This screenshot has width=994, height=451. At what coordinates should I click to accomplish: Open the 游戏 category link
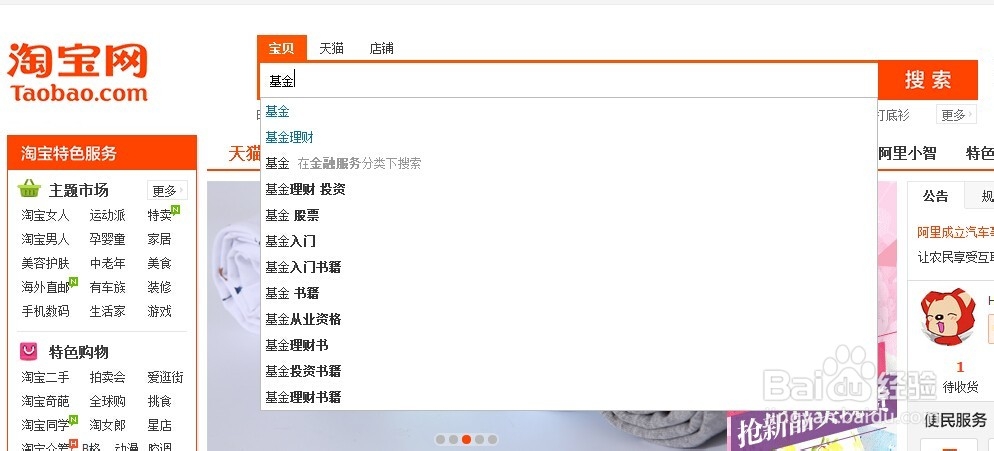point(160,311)
